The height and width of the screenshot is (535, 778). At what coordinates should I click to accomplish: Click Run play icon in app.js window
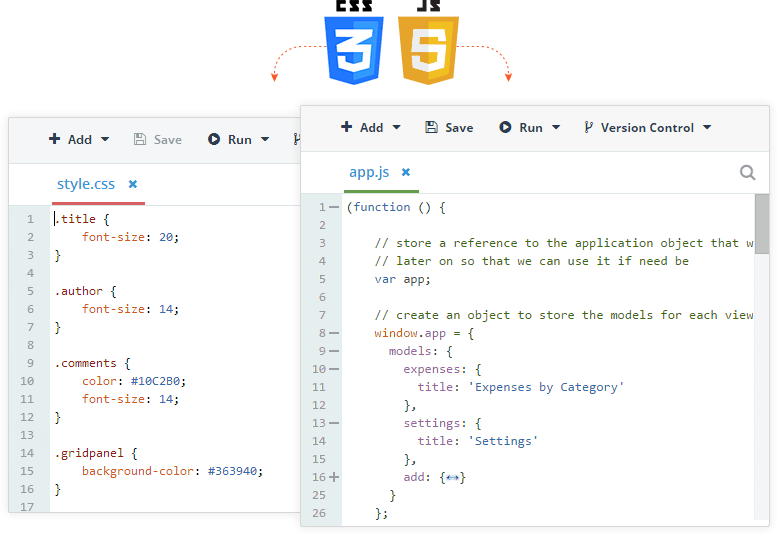click(x=505, y=128)
